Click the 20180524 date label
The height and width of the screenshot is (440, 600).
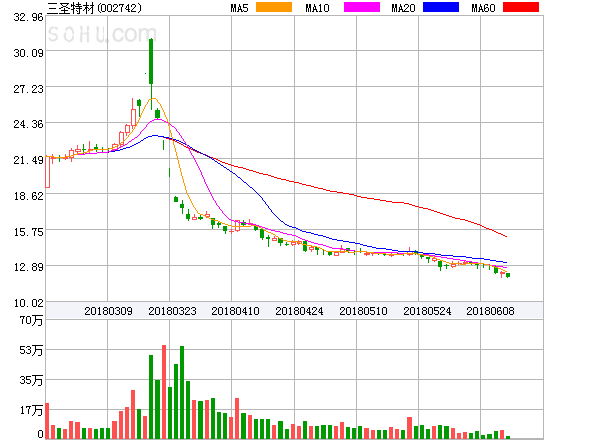click(427, 311)
